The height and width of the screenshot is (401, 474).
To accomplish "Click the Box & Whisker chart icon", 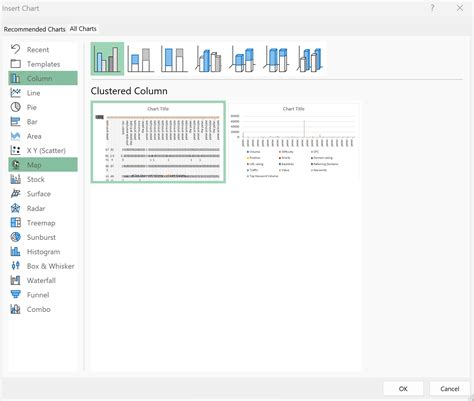I will 15,266.
